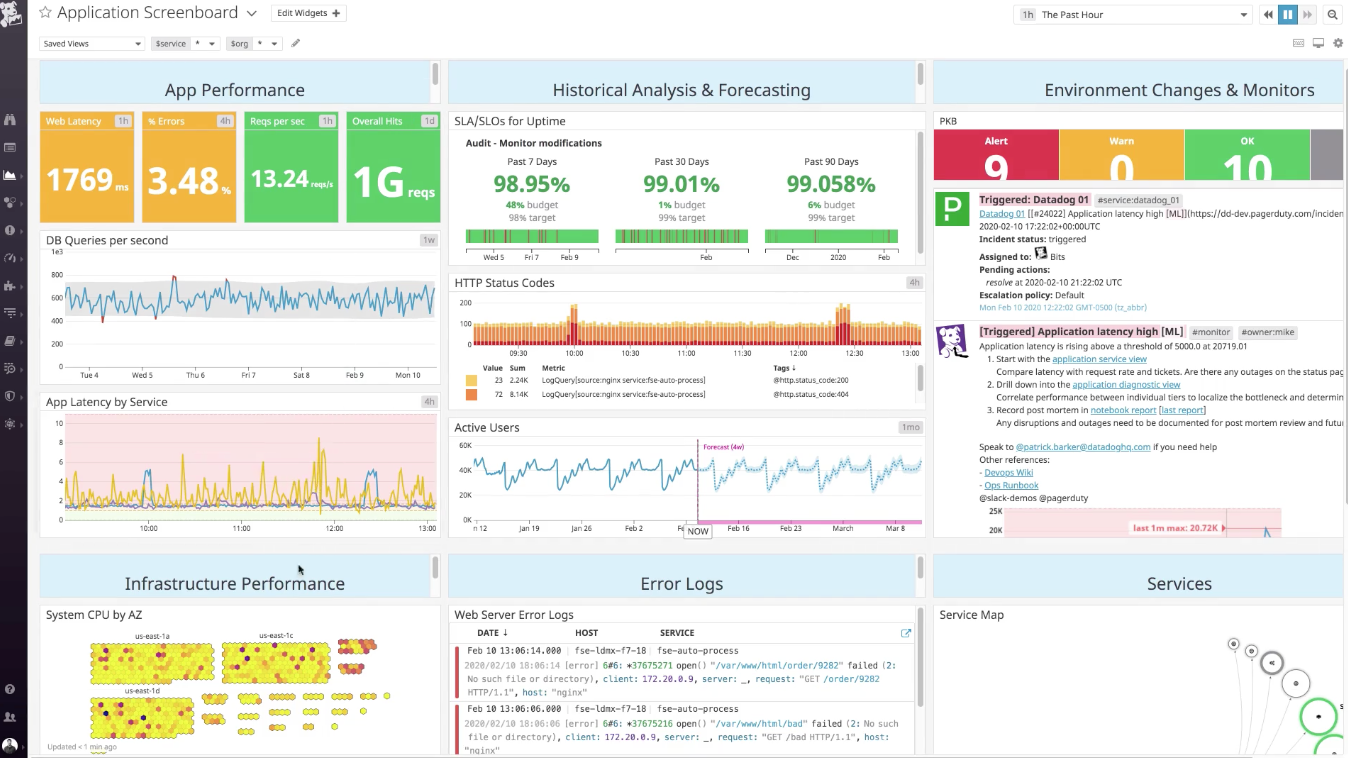Click the Past 90 Days 99.058% SLO value

pos(831,184)
